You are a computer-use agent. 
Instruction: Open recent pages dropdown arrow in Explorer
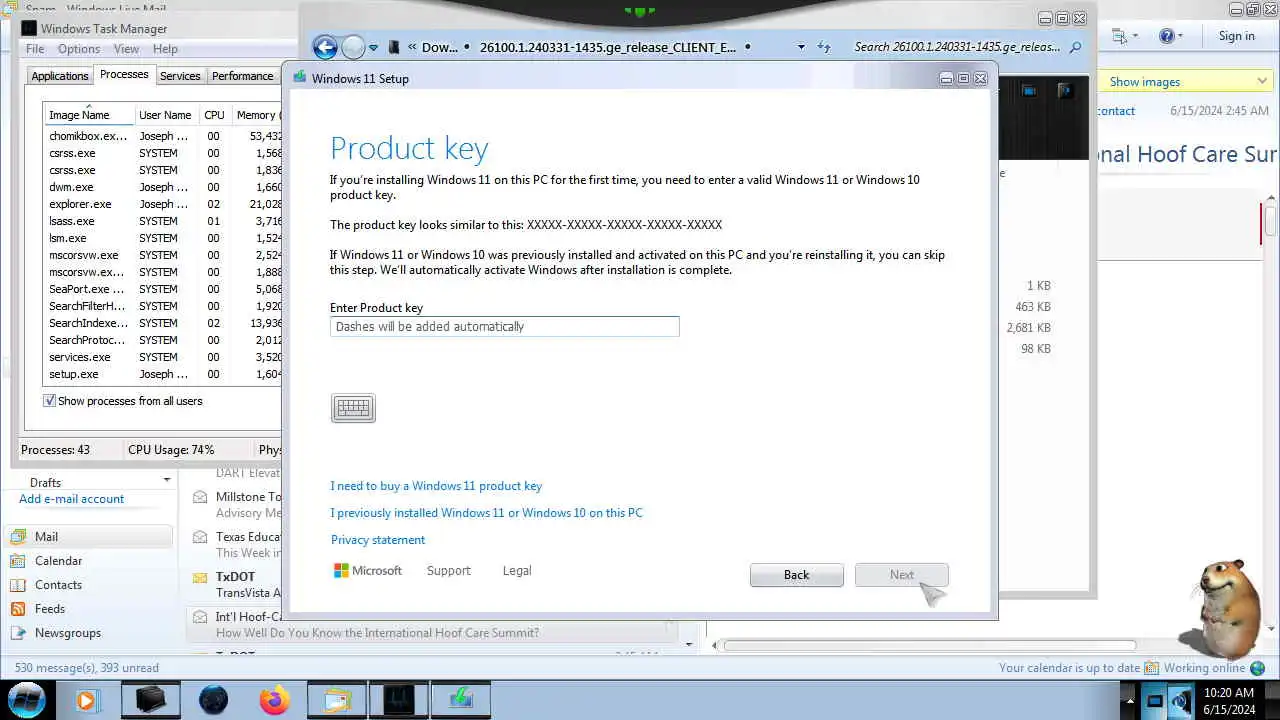click(373, 47)
